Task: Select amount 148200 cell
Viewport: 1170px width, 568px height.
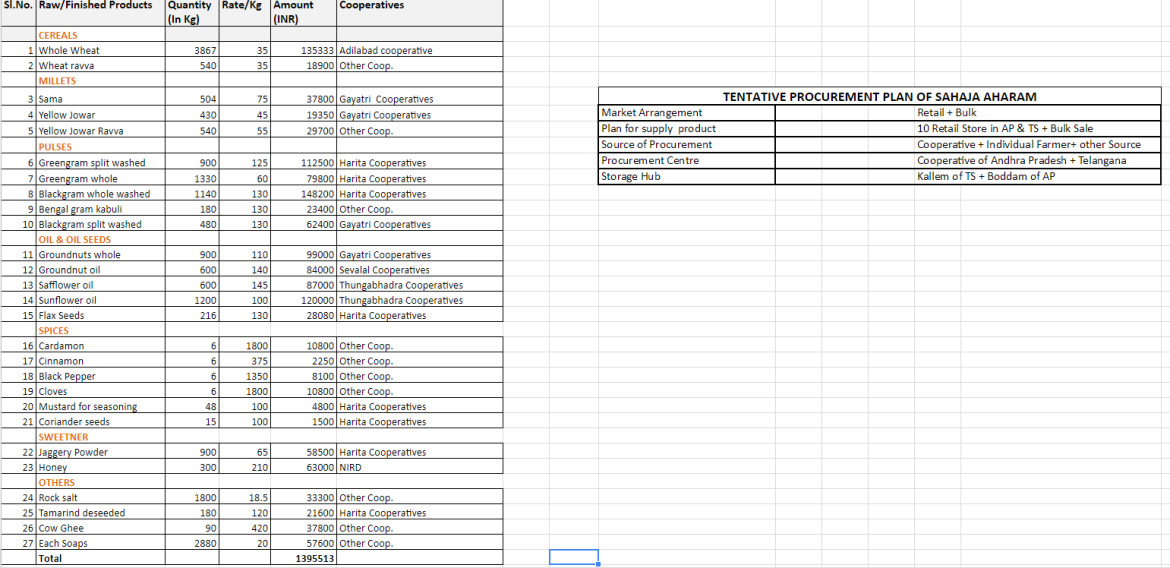Action: 304,194
